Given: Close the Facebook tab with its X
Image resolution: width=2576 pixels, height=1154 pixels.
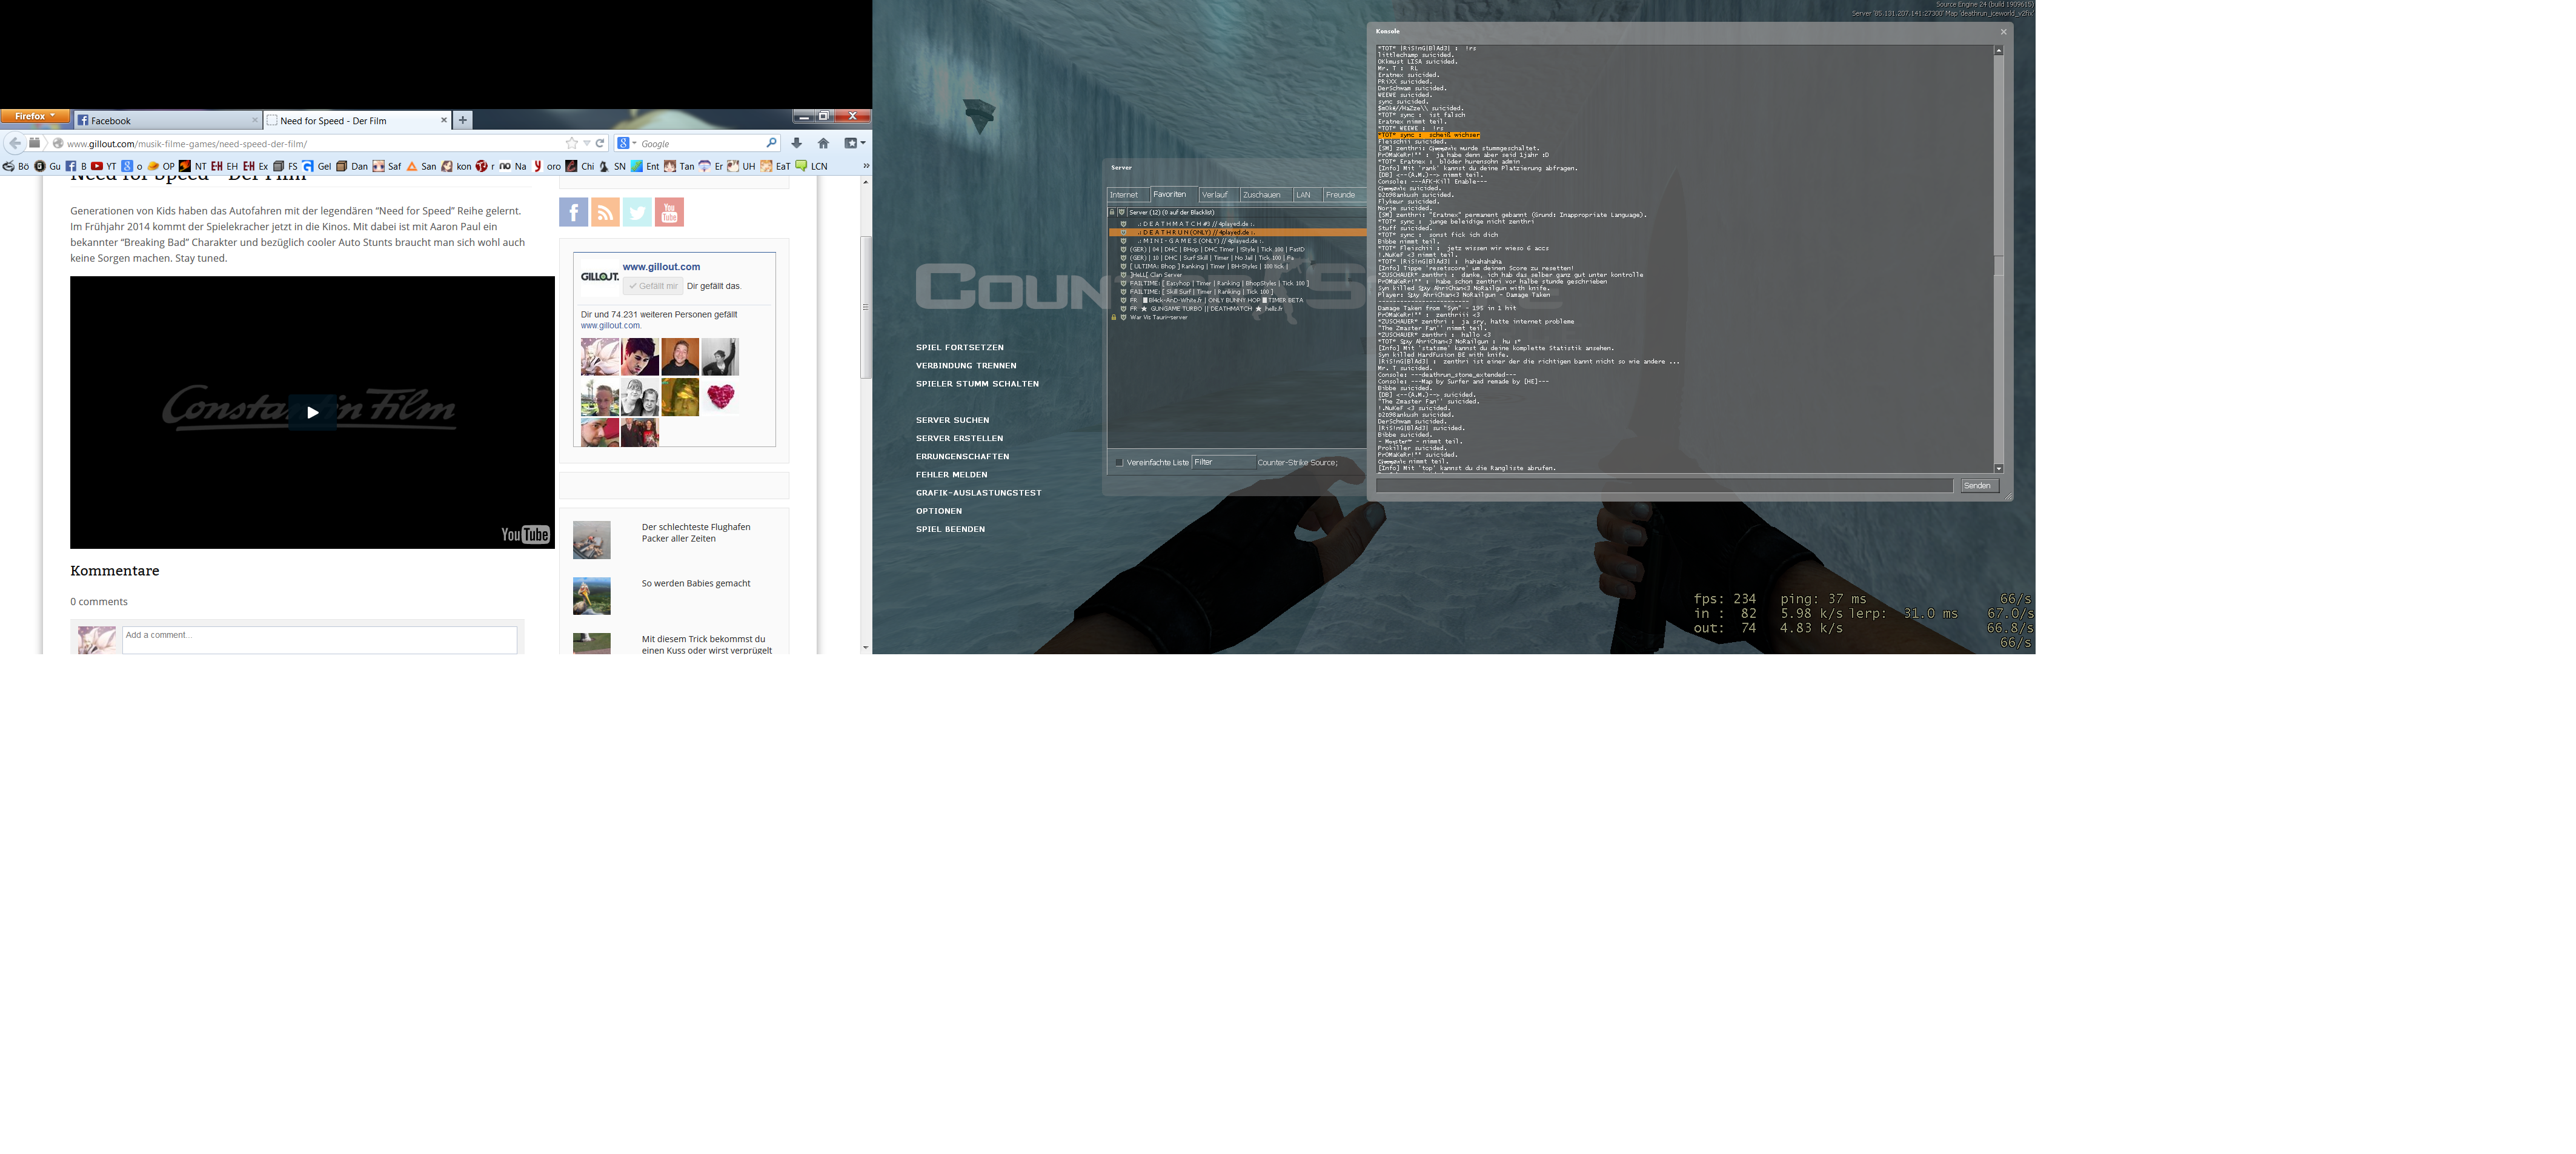Looking at the screenshot, I should point(254,120).
